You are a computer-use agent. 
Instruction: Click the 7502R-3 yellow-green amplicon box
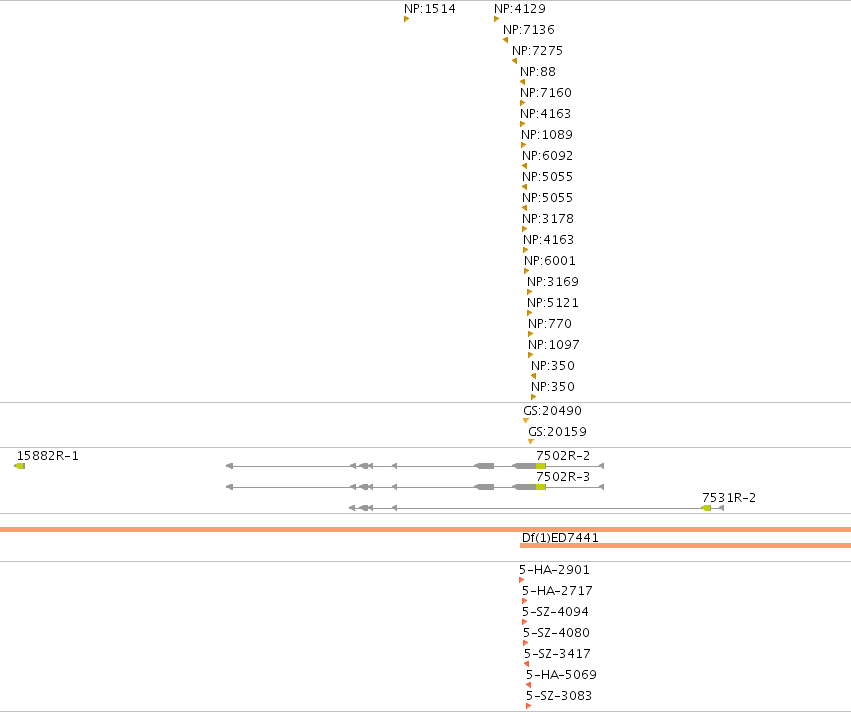(x=541, y=487)
